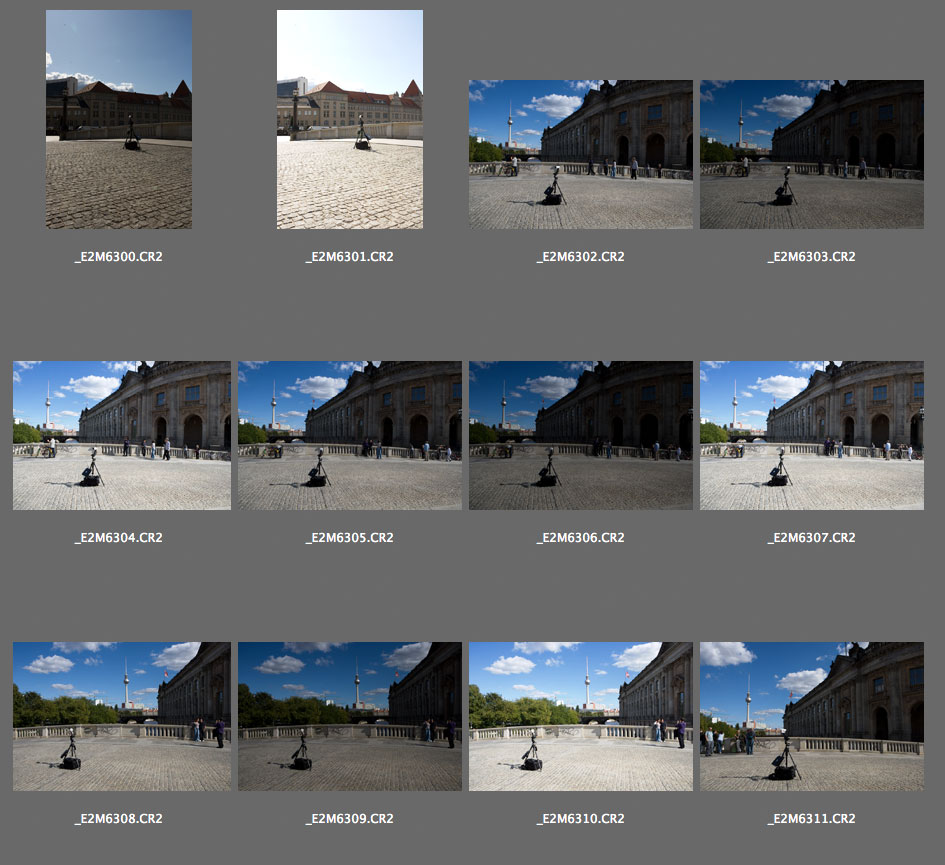Click the _E2M6311.CR2 filename text
This screenshot has height=865, width=945.
click(811, 819)
